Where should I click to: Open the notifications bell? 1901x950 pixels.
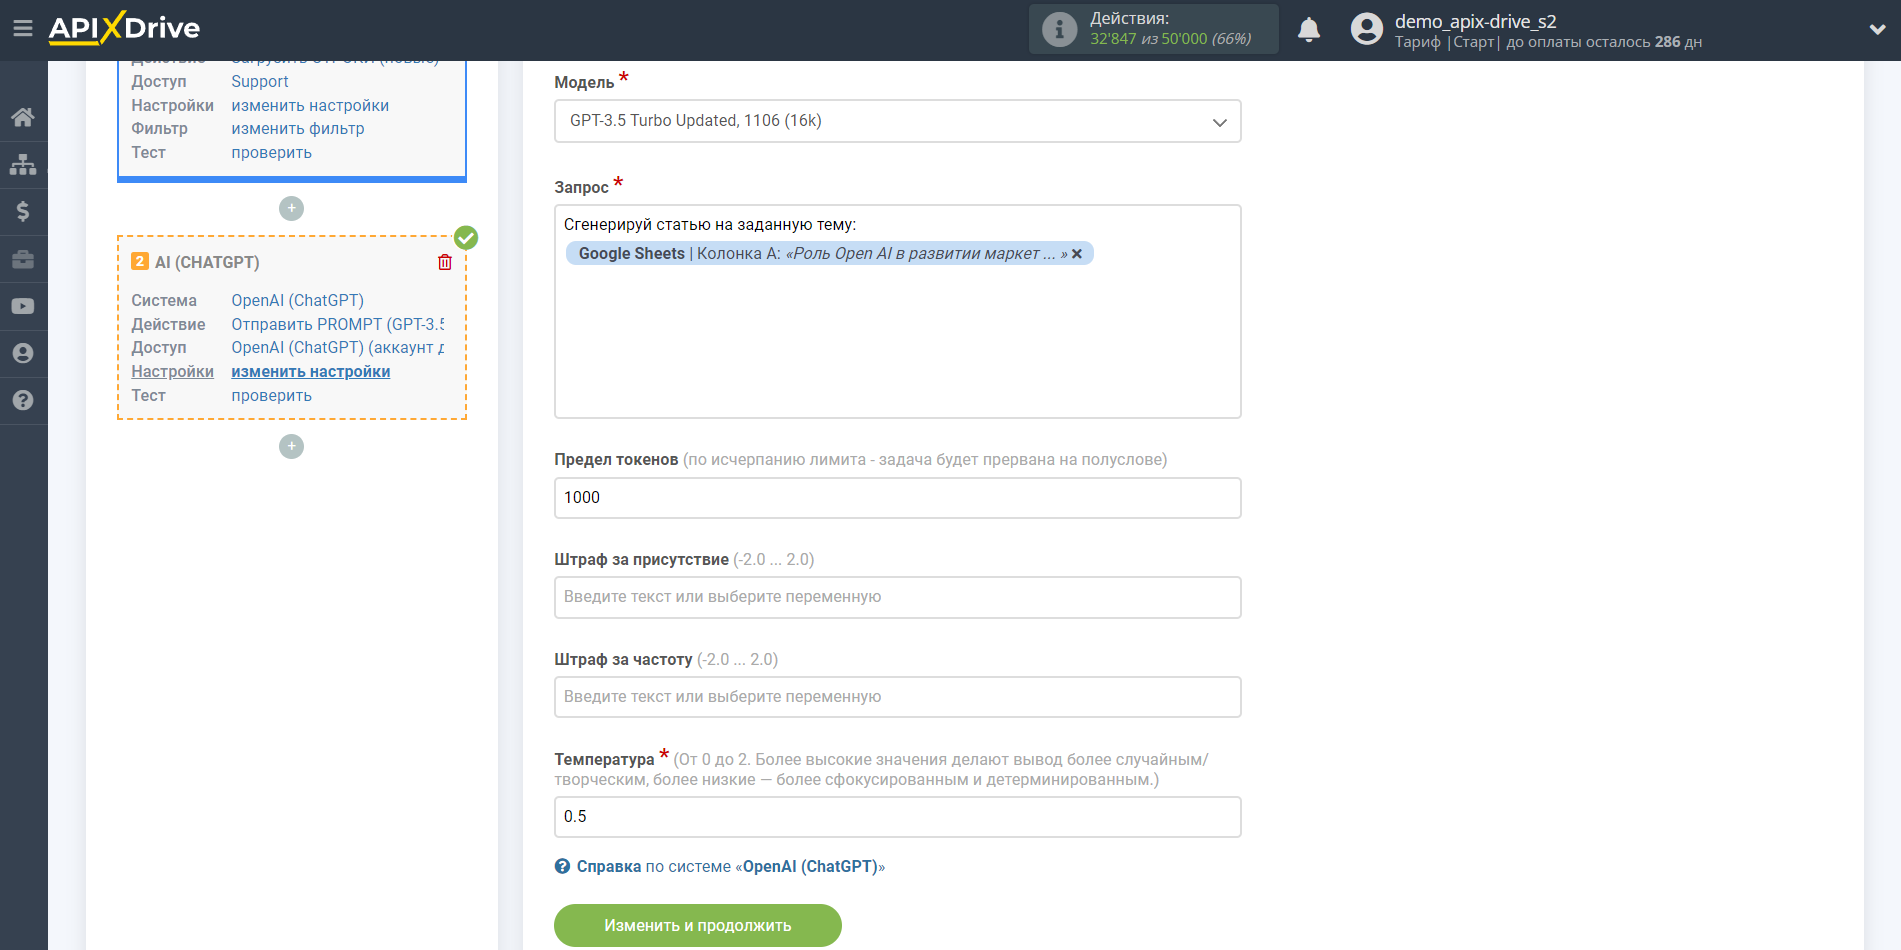click(1309, 29)
